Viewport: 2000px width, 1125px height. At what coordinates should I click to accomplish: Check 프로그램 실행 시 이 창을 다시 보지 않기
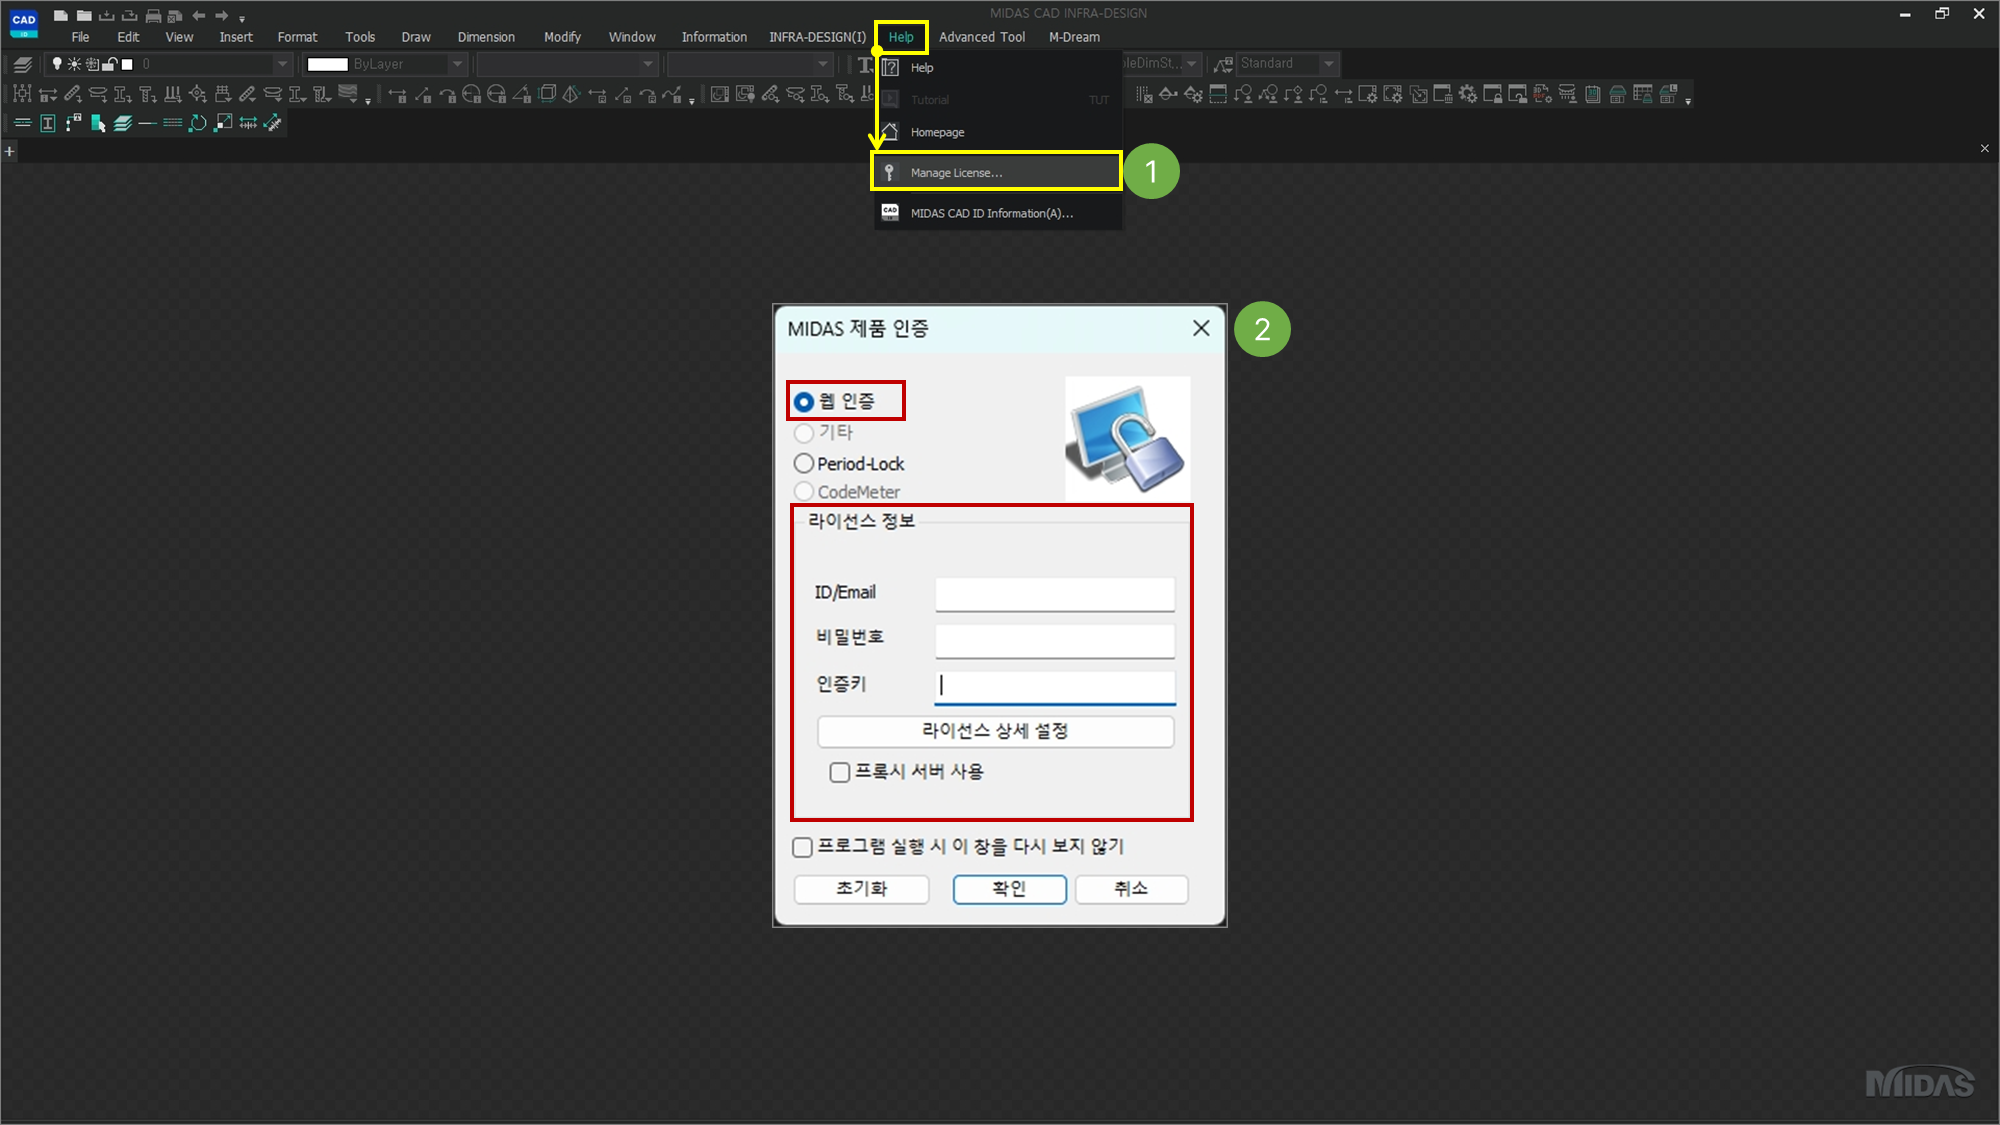[x=802, y=848]
